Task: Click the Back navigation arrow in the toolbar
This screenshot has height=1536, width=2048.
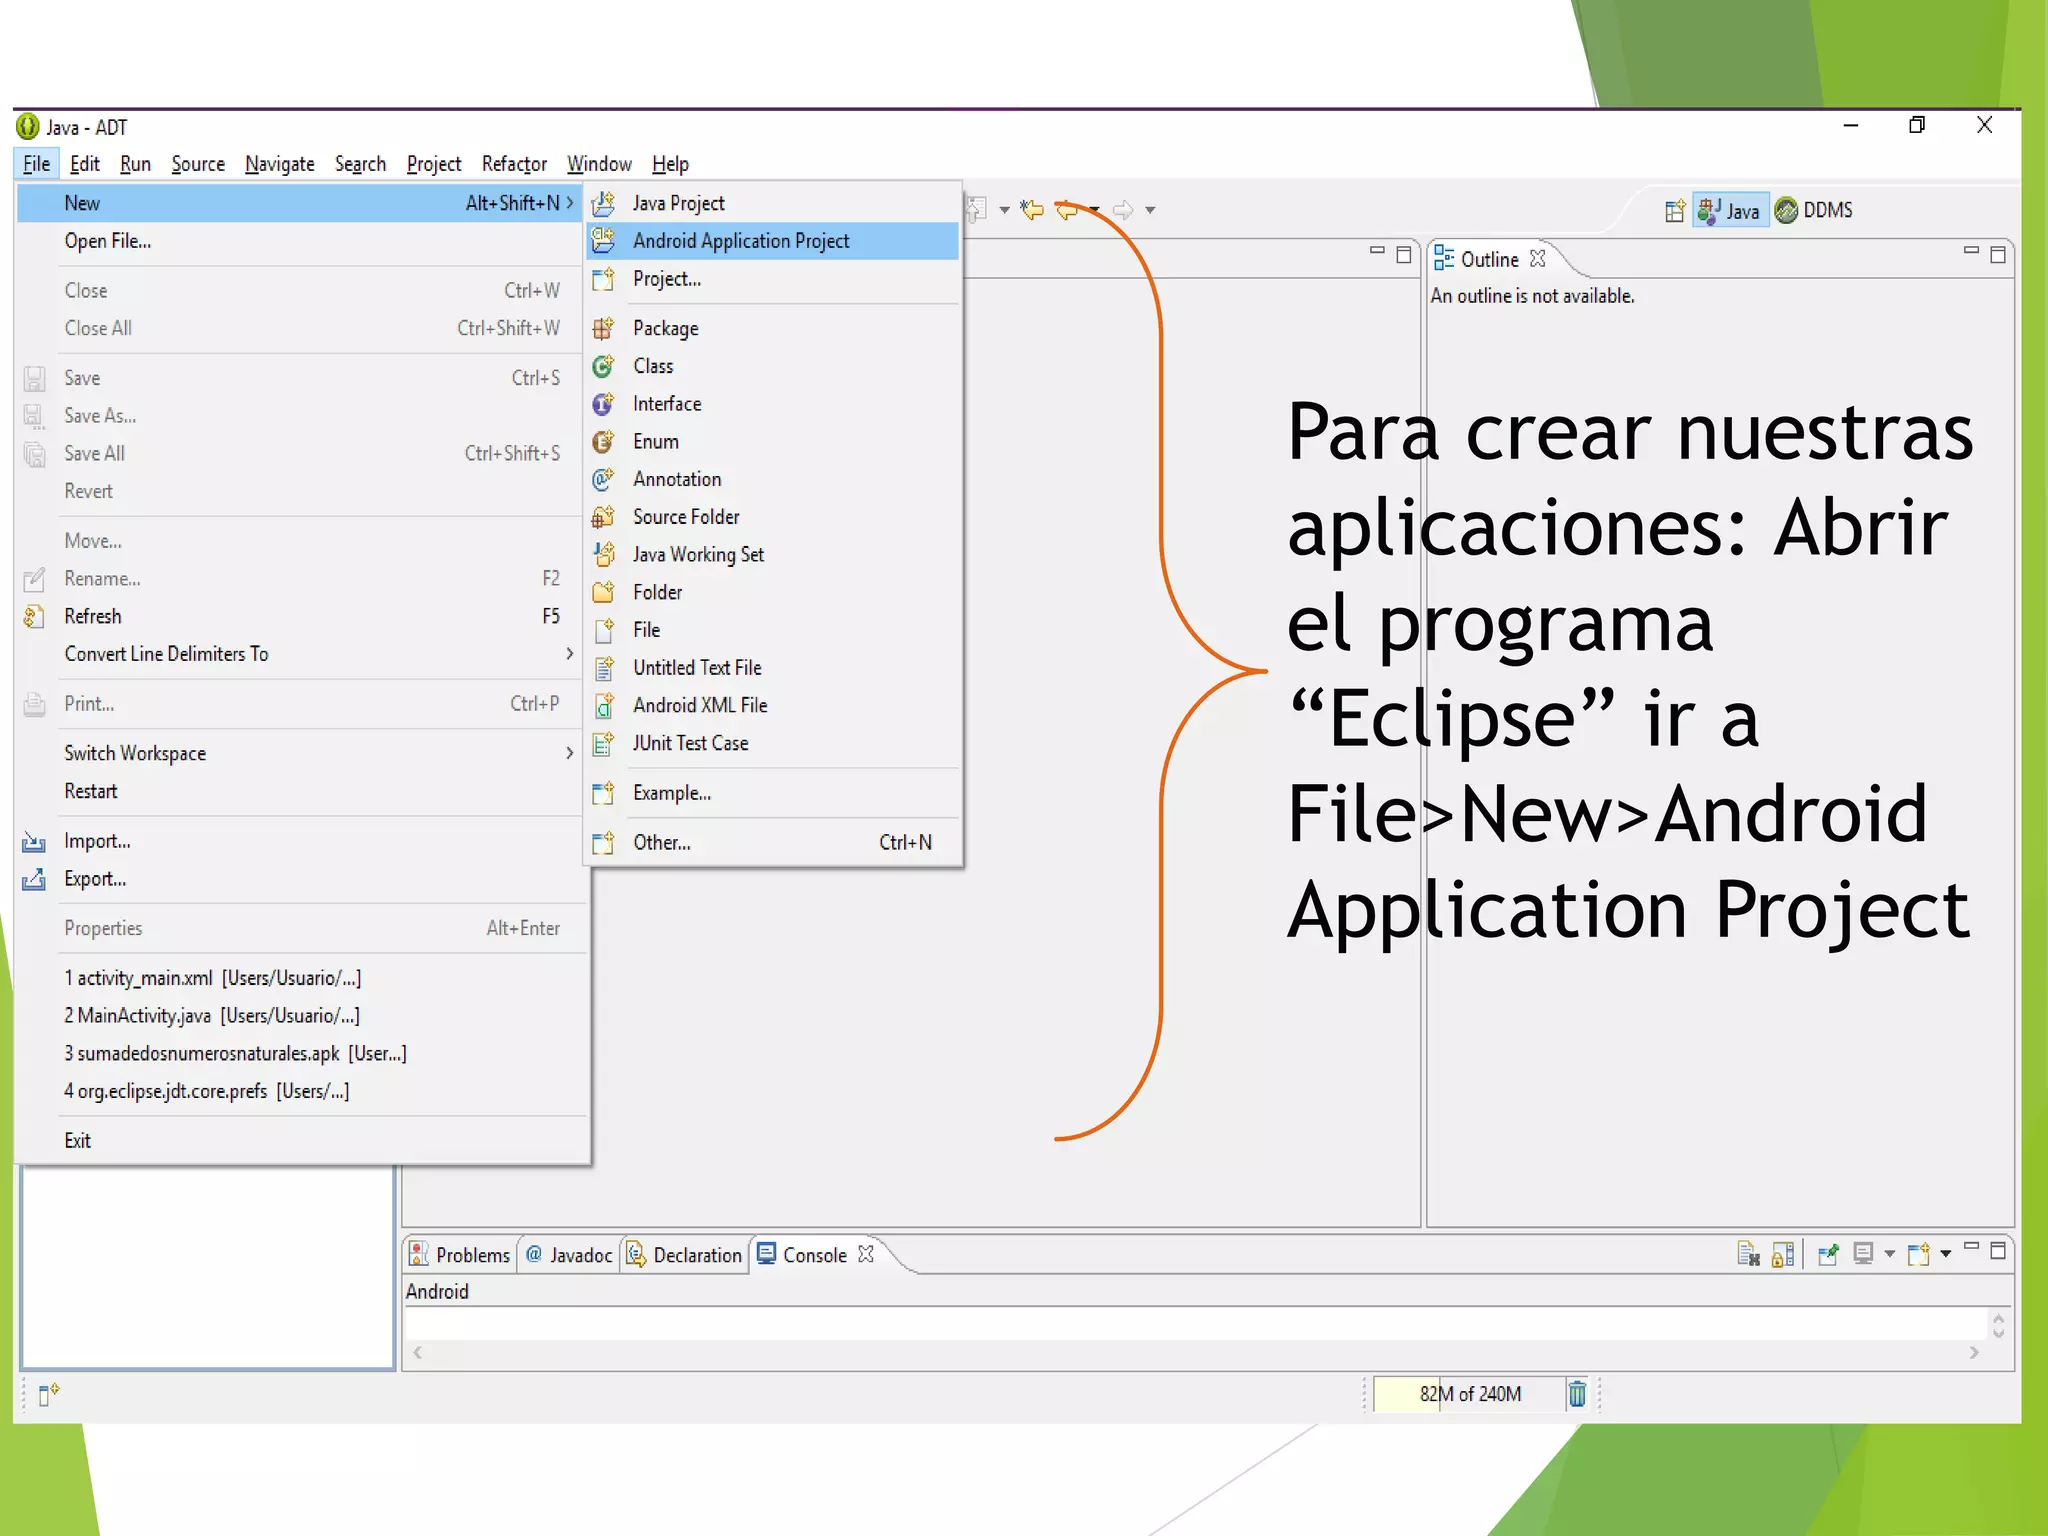Action: (1068, 210)
